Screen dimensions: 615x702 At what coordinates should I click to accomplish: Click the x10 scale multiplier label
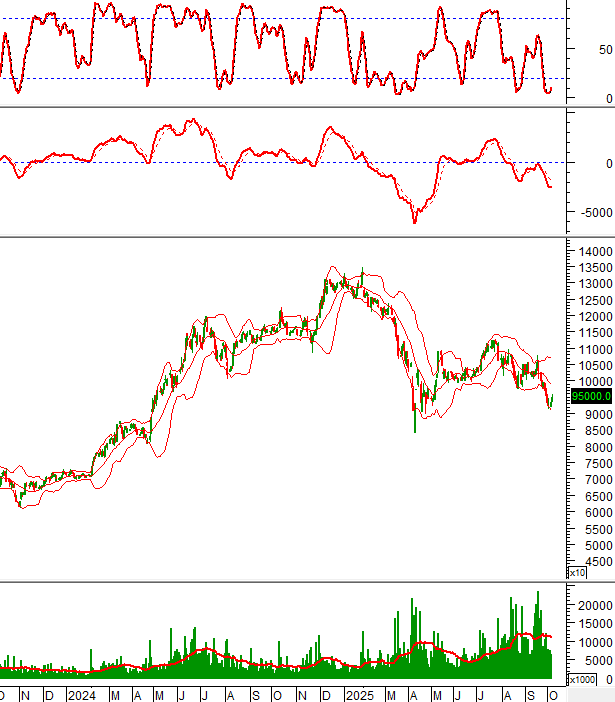[577, 573]
